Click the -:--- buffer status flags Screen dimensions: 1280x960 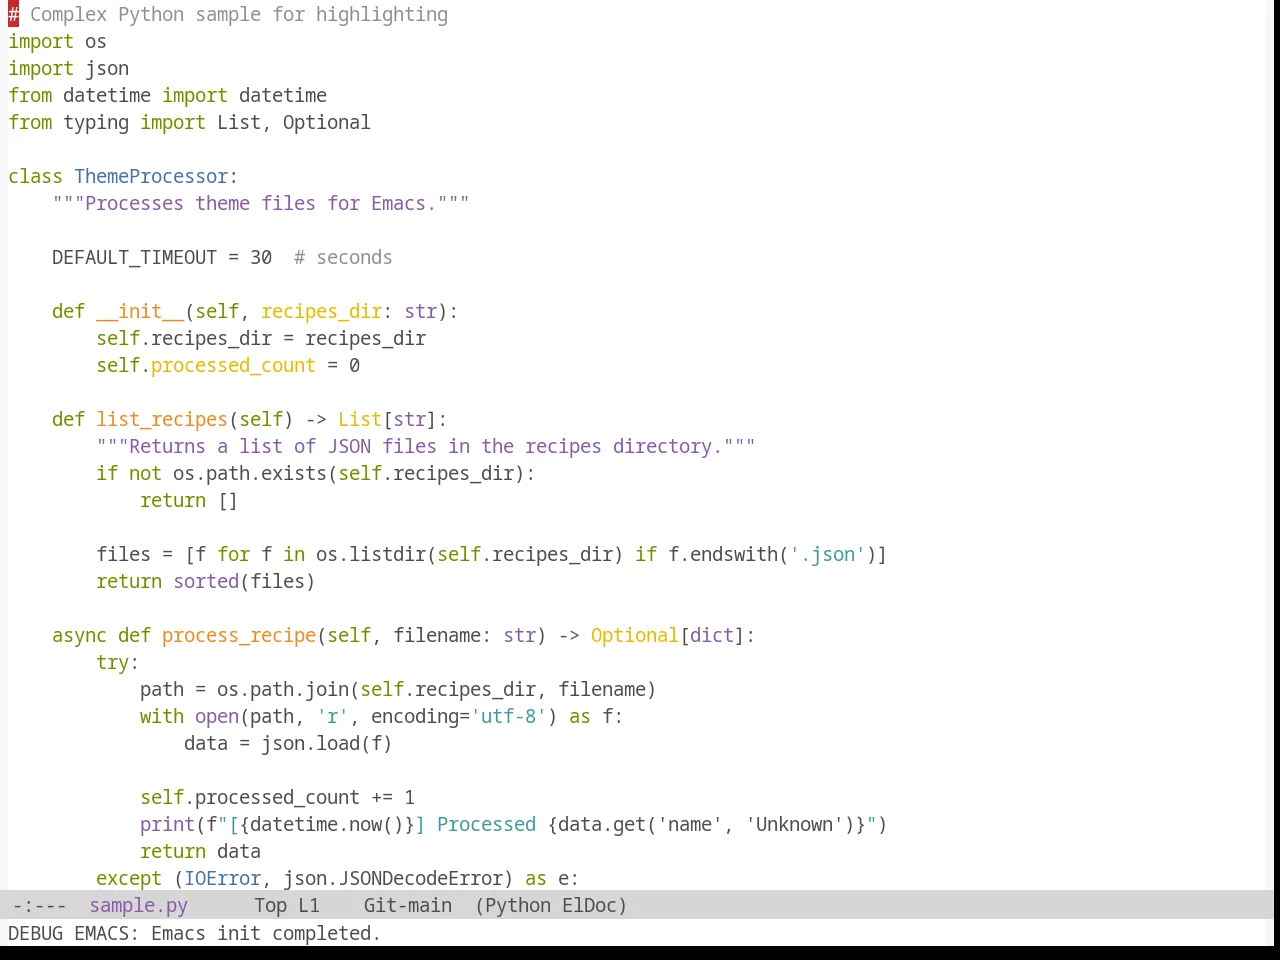pos(39,905)
